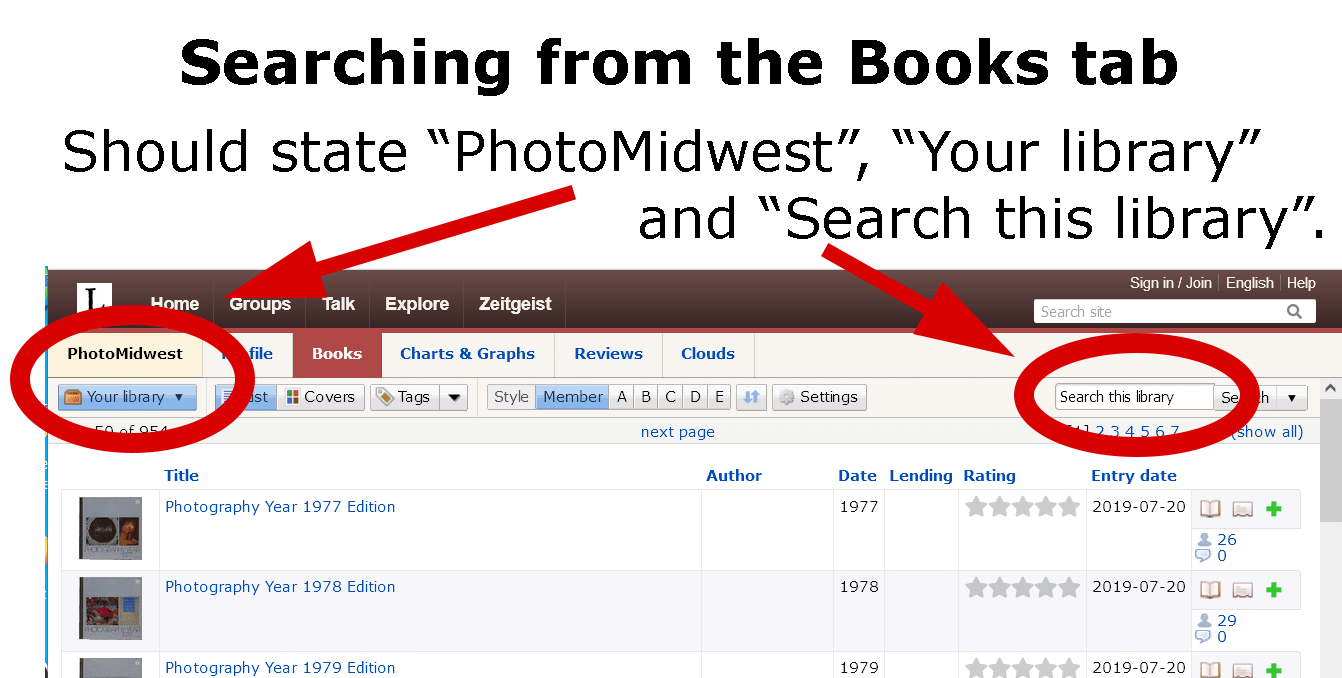Click the magnifier icon in Search site box

1294,312
